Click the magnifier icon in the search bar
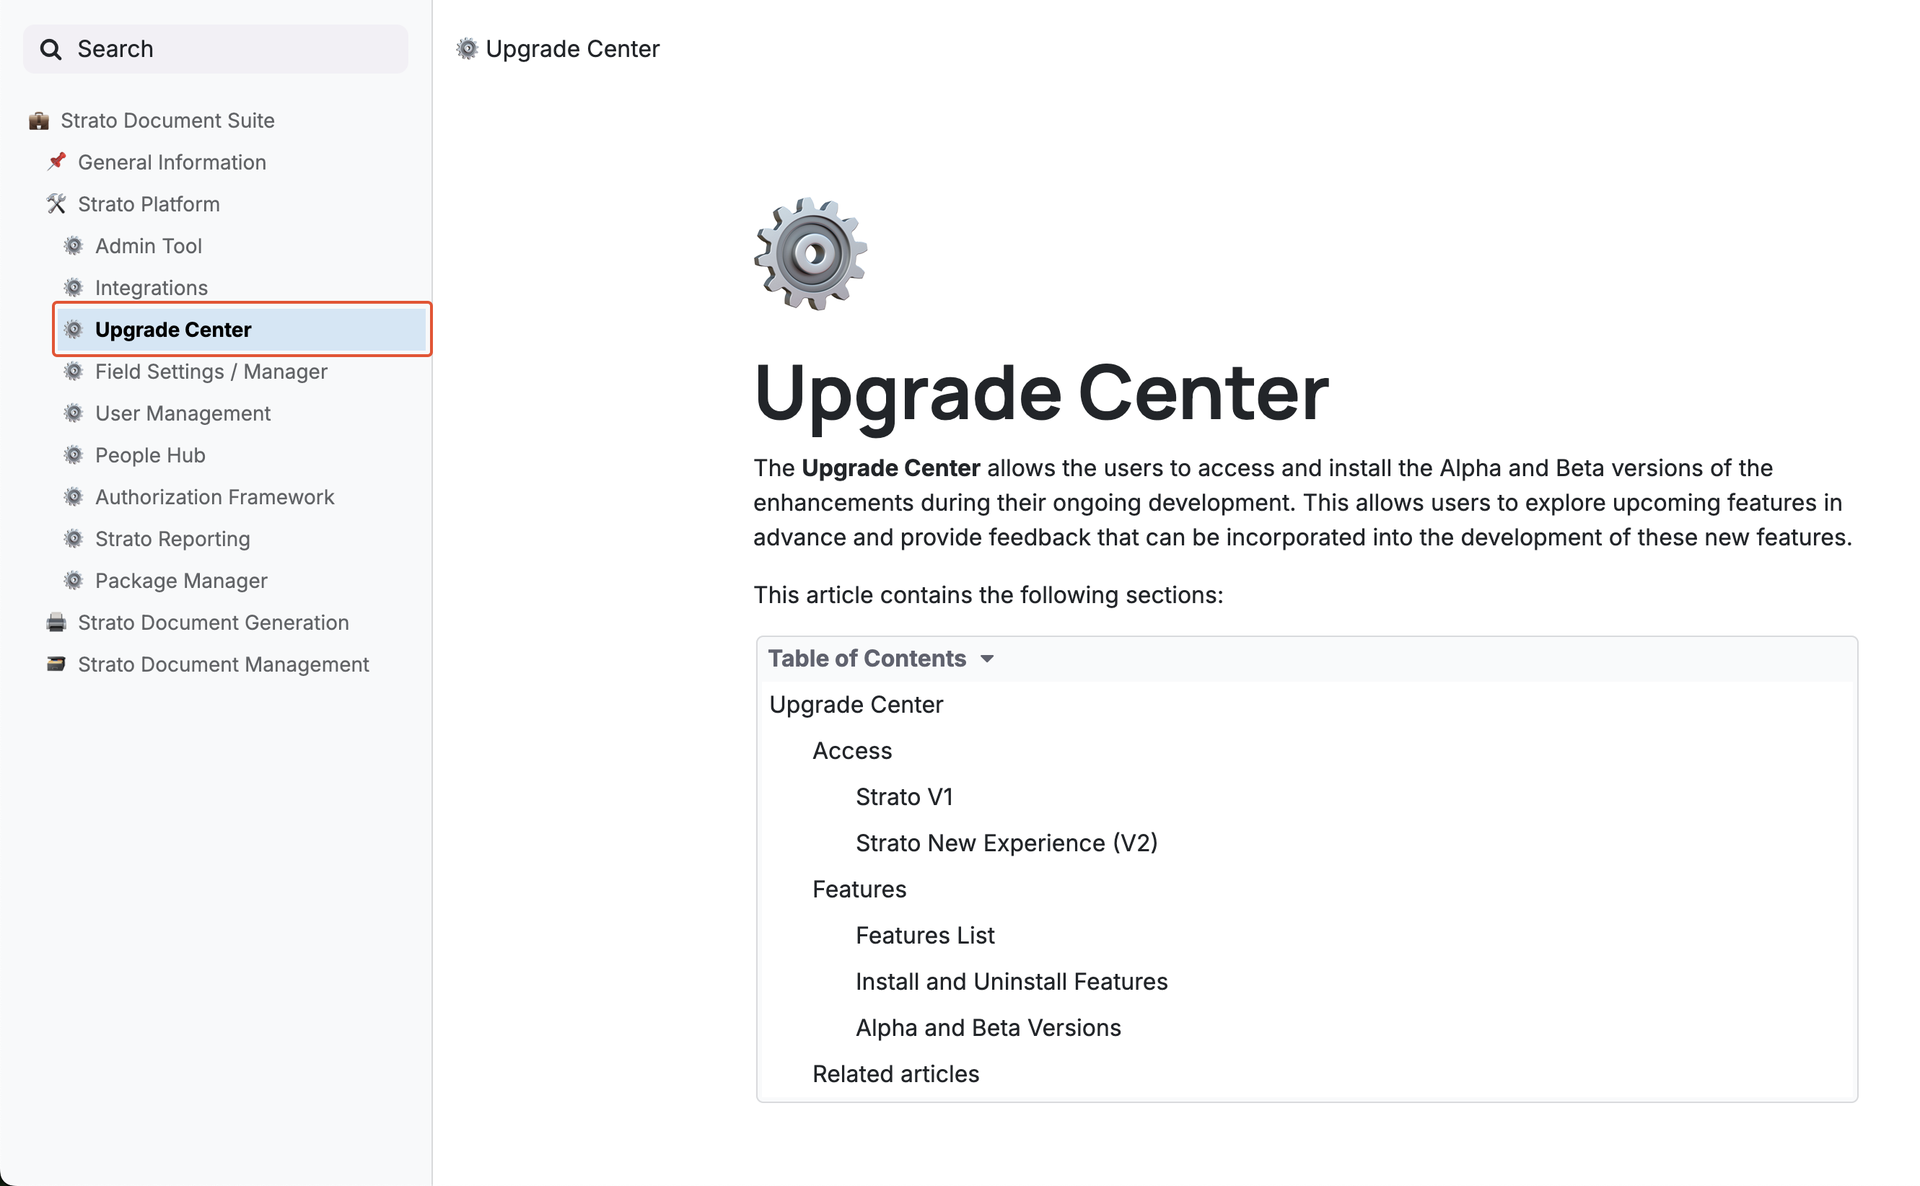The image size is (1920, 1186). (x=50, y=49)
